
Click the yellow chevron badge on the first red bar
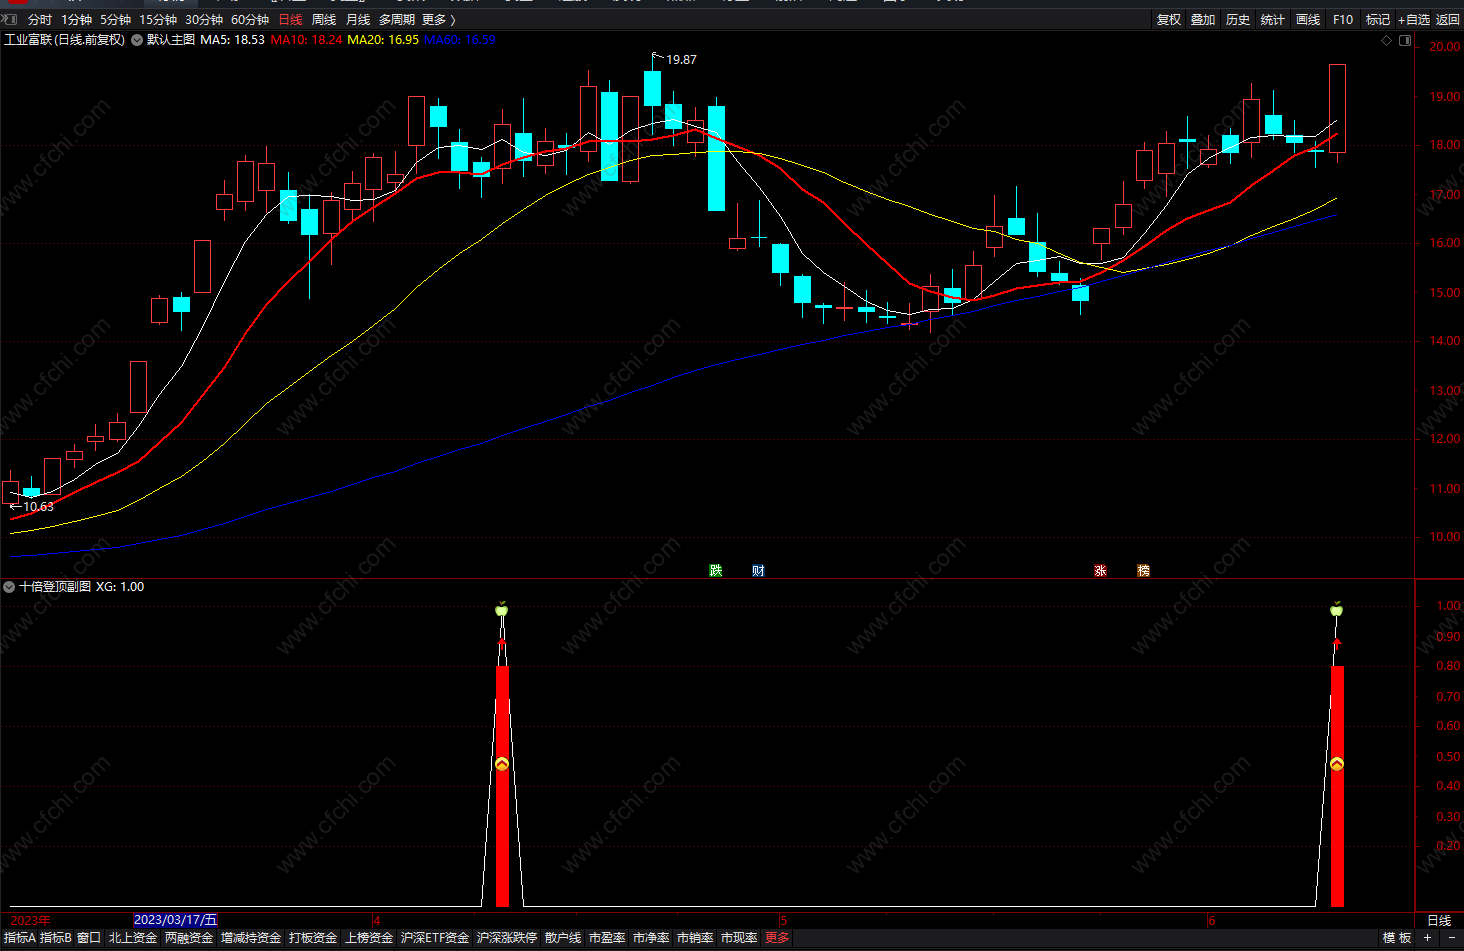click(502, 764)
